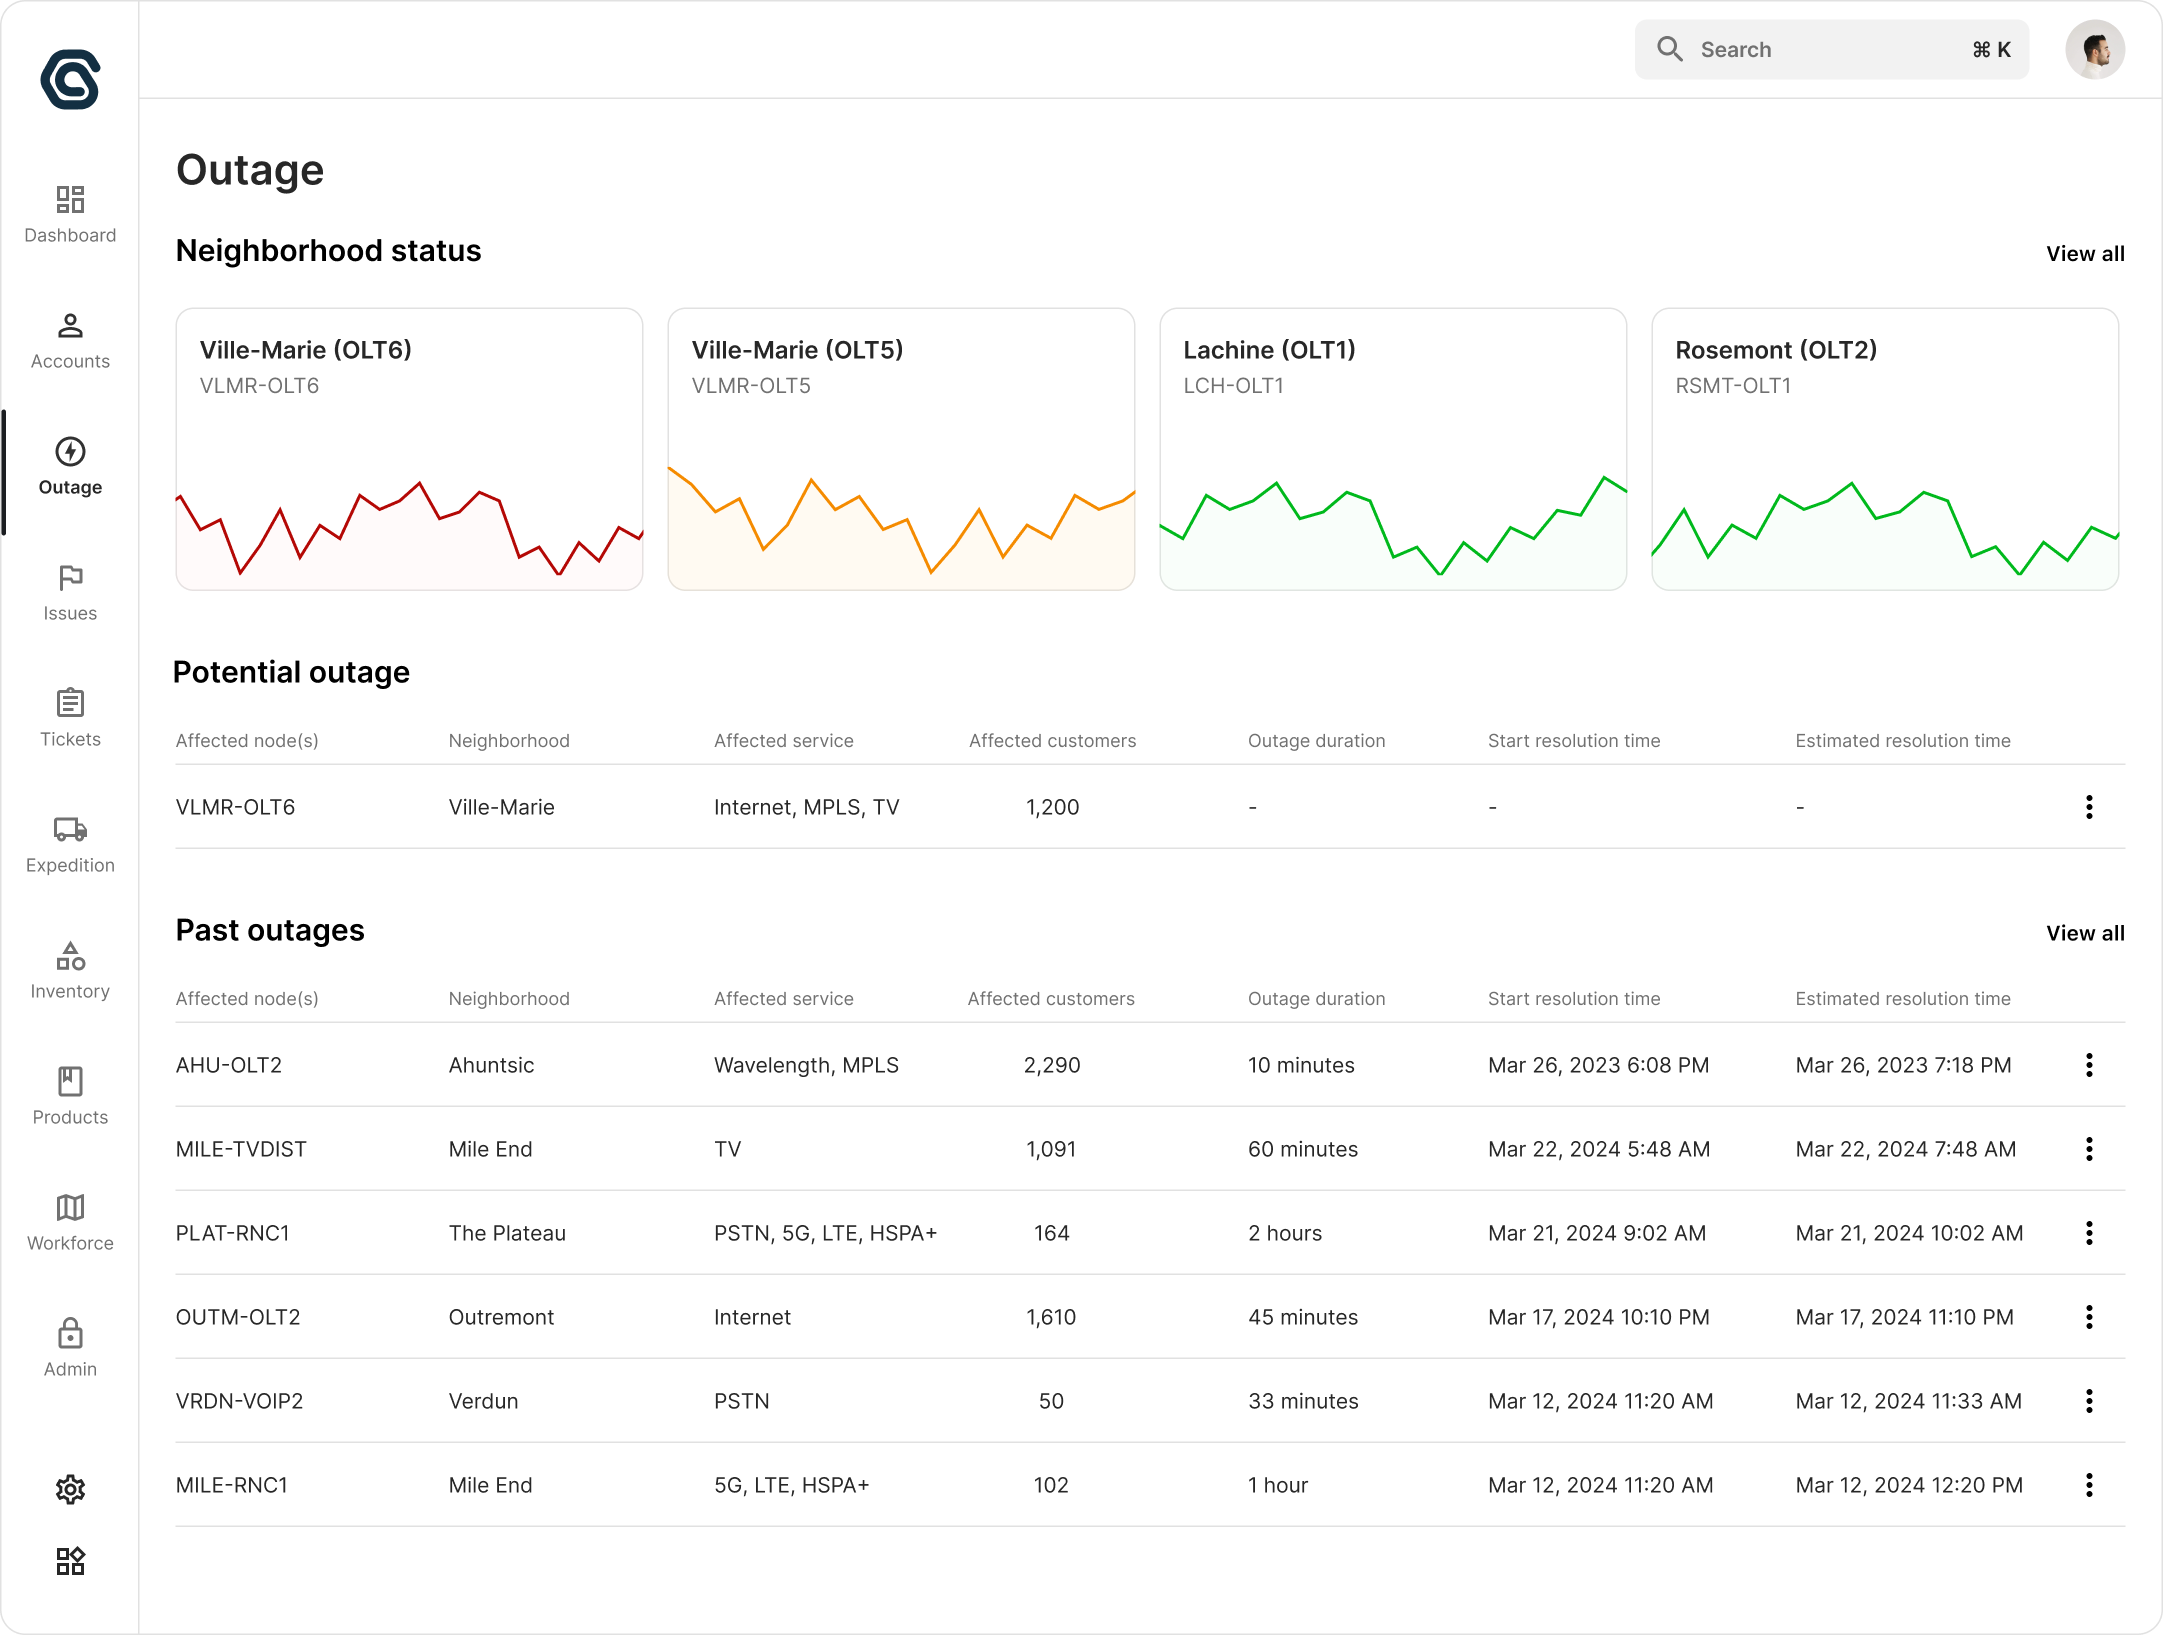
Task: Open Workforce map icon
Action: [70, 1208]
